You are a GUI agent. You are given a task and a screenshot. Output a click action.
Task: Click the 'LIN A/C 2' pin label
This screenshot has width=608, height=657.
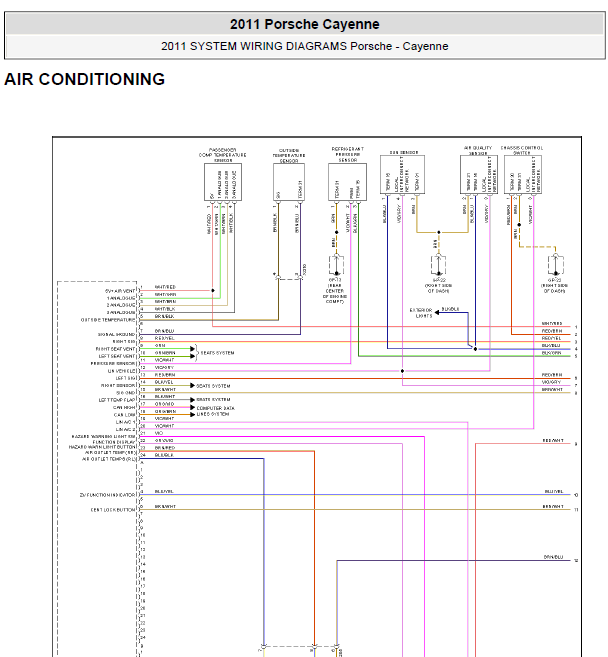(x=126, y=429)
